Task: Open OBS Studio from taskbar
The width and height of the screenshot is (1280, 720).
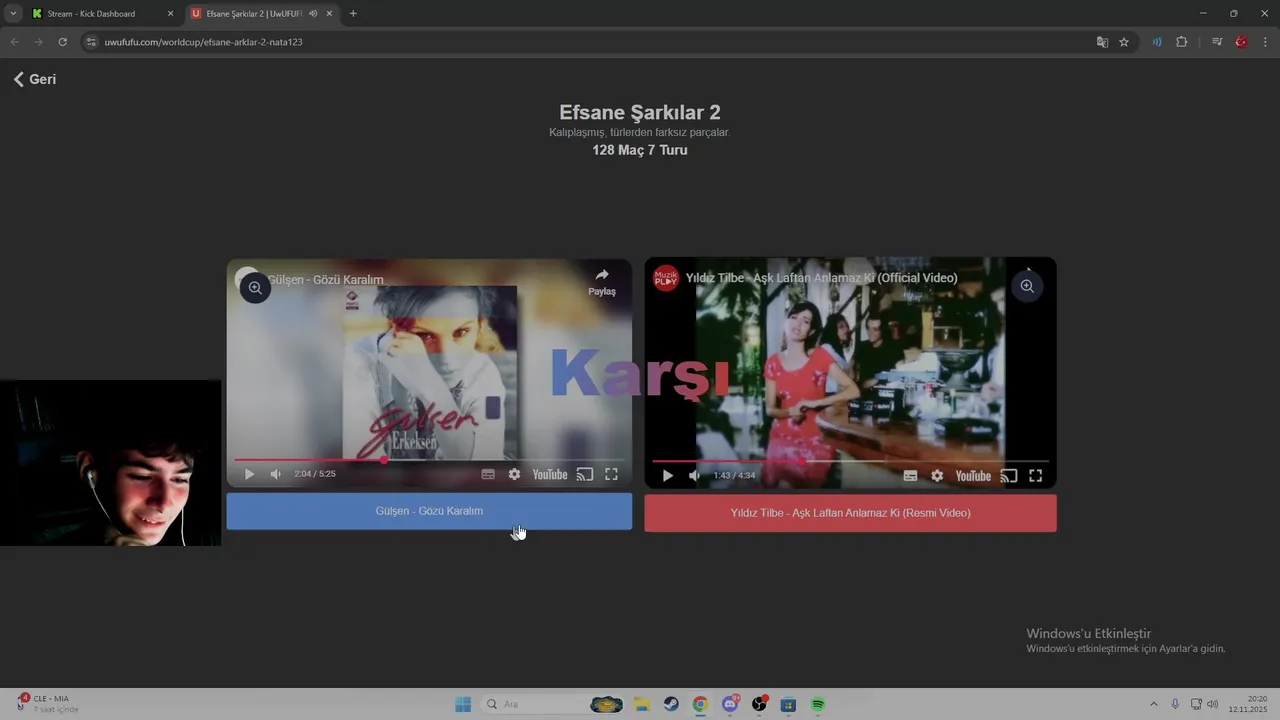Action: tap(759, 704)
